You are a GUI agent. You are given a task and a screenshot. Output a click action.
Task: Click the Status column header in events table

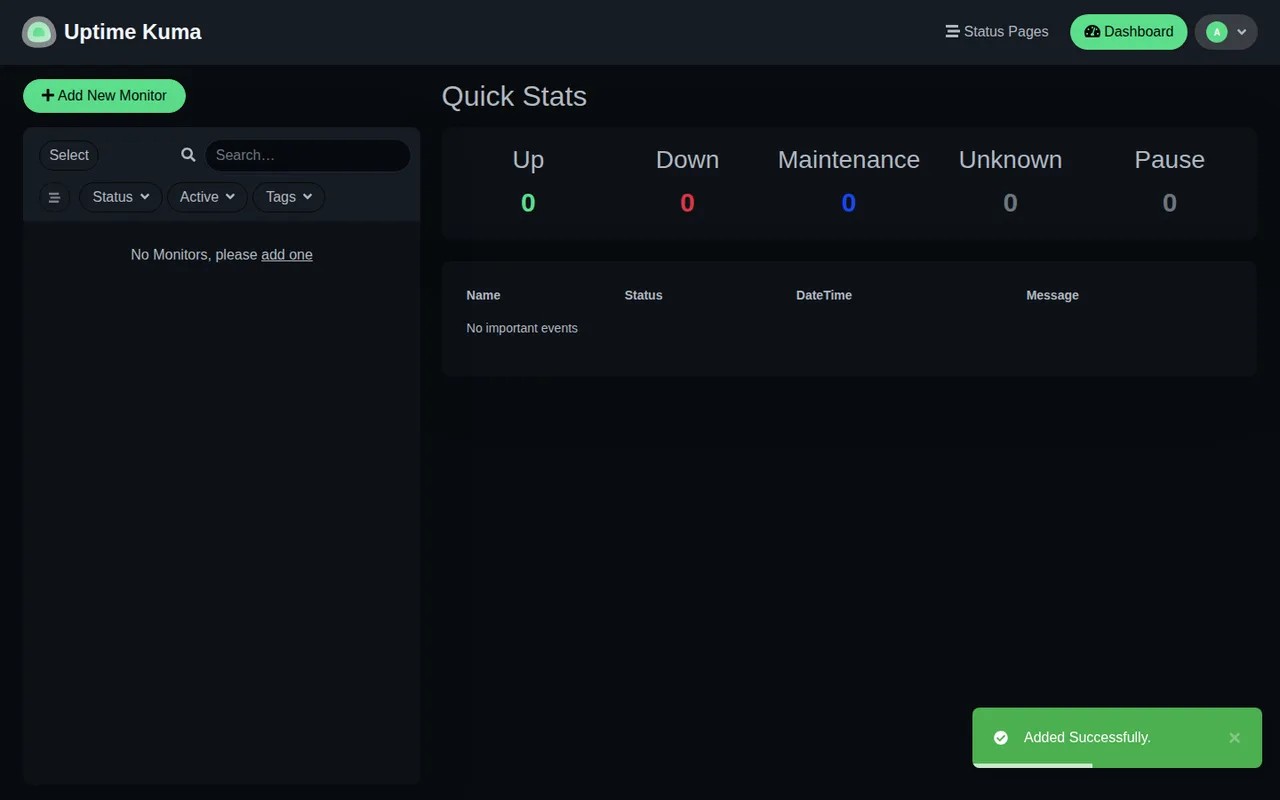tap(643, 295)
